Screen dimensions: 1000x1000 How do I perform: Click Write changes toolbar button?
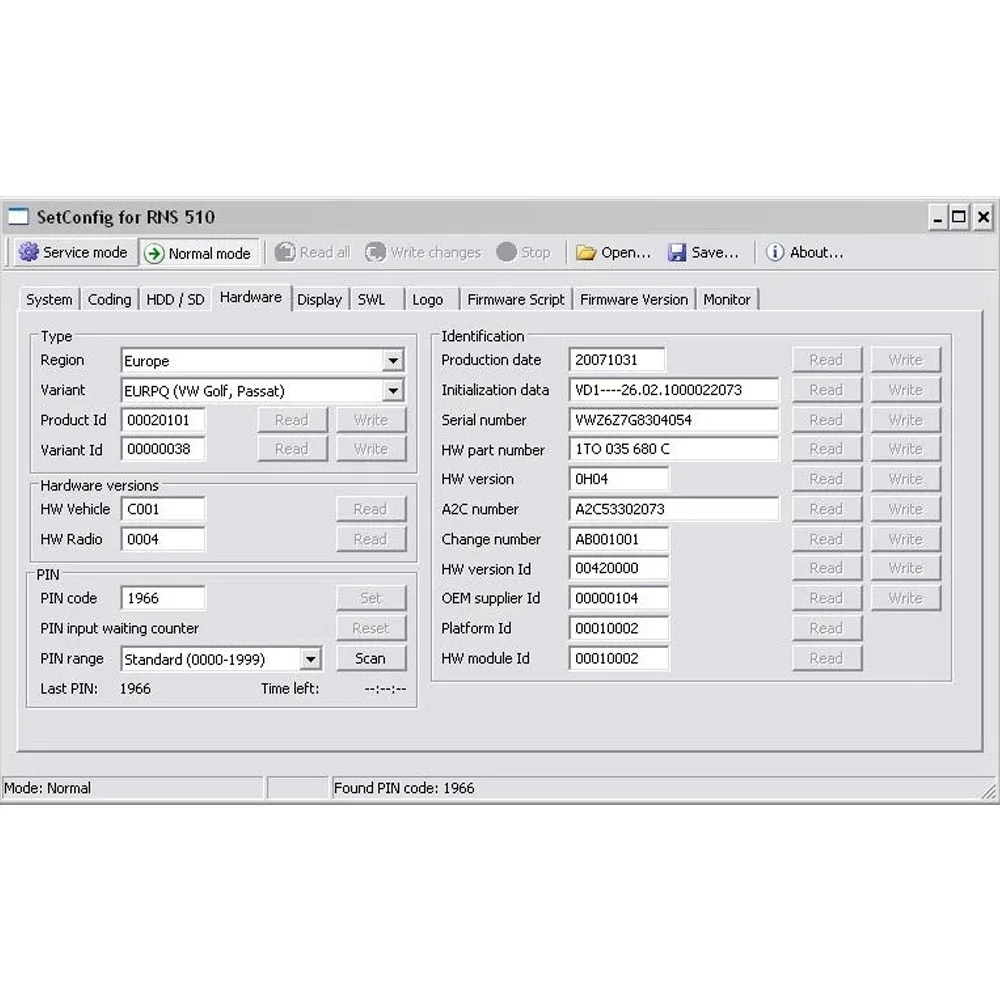point(423,253)
